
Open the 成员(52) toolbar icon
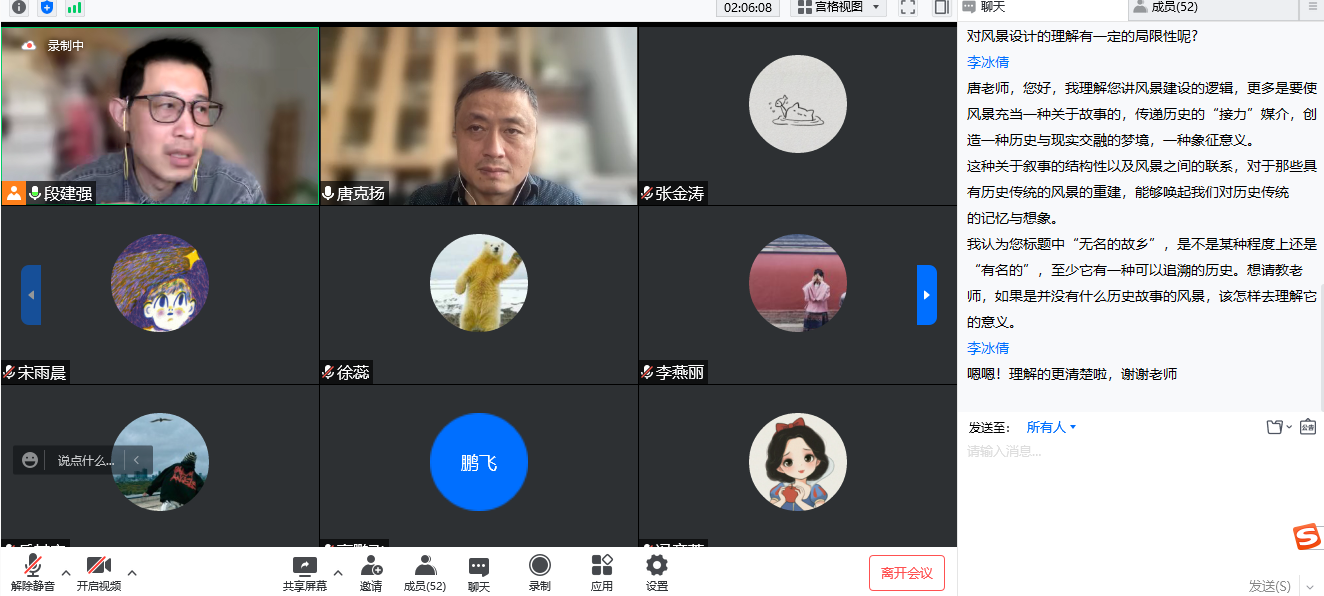[x=425, y=572]
